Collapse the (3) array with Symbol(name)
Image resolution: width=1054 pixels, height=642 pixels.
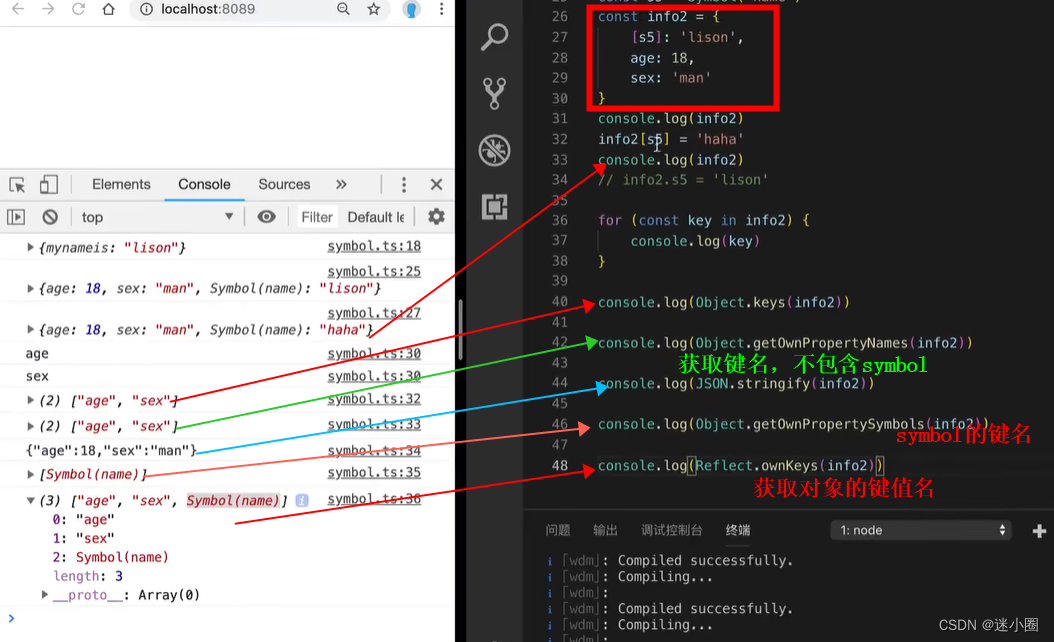click(30, 500)
